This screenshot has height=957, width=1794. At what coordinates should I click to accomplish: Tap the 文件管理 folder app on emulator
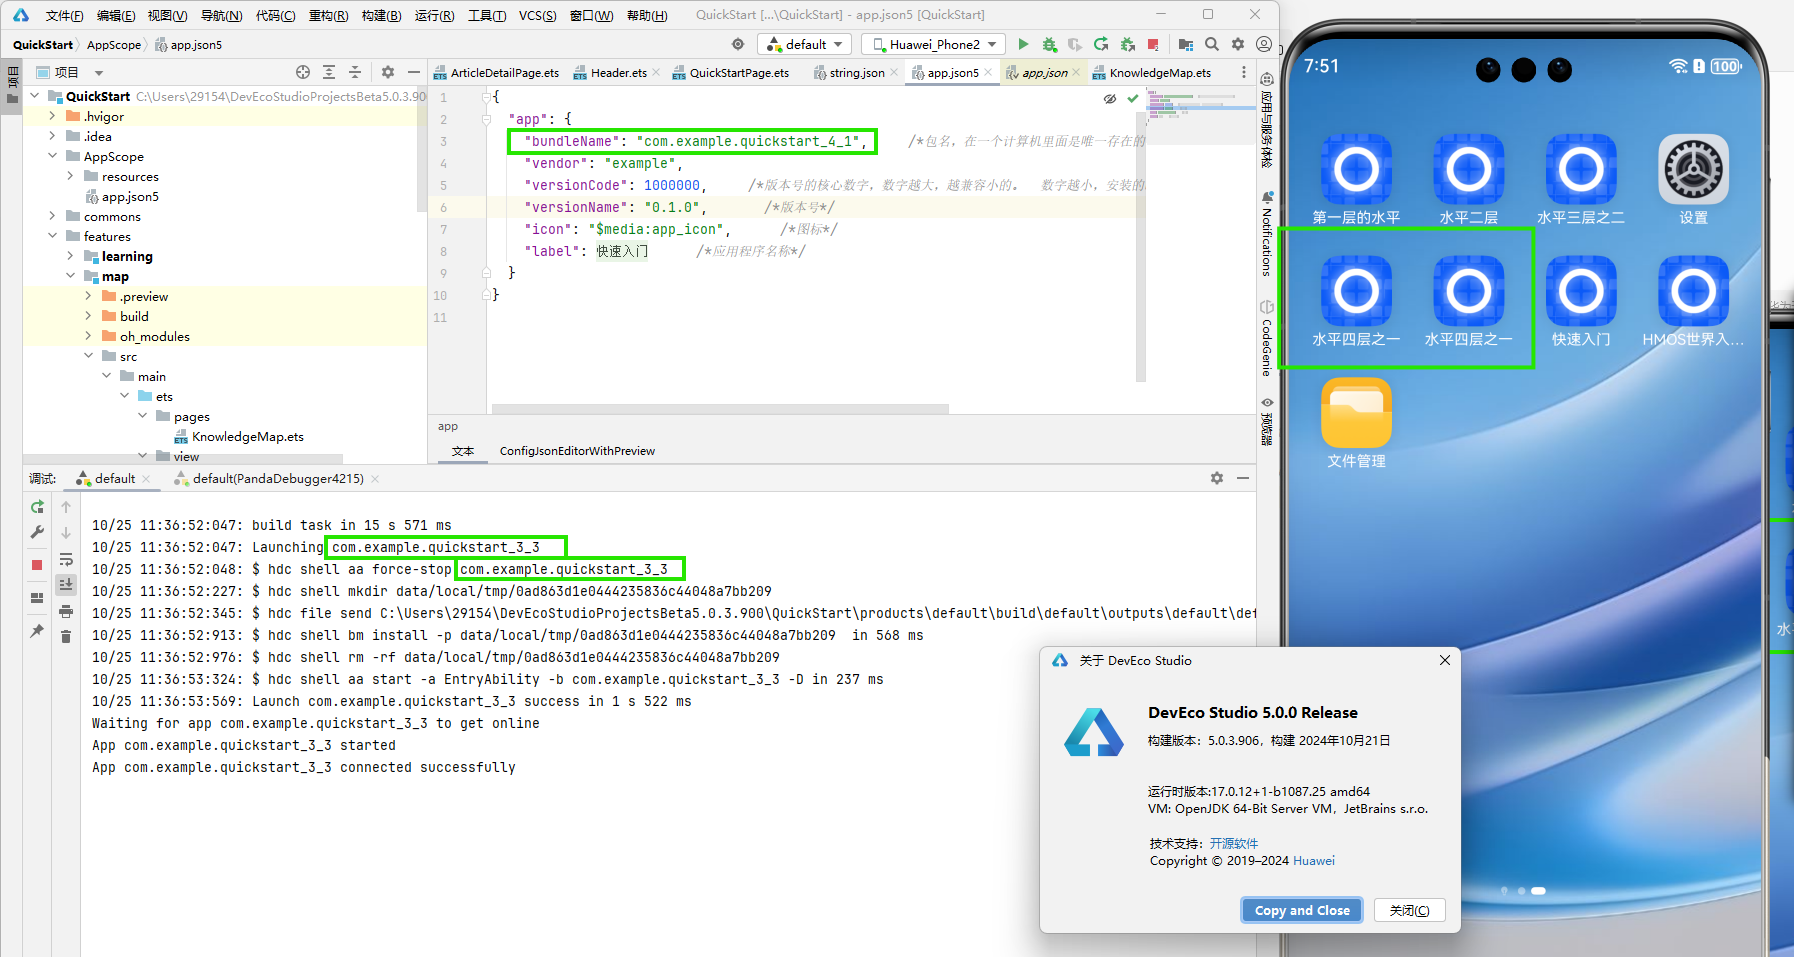point(1356,413)
